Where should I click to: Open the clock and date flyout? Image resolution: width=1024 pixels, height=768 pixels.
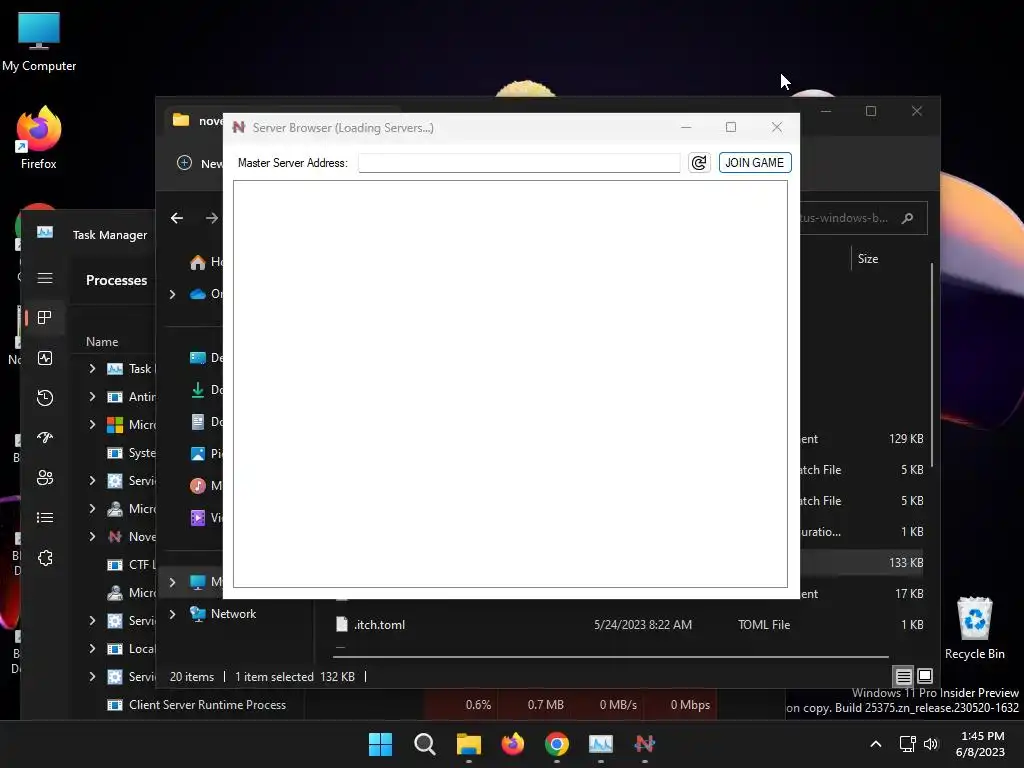[x=980, y=744]
